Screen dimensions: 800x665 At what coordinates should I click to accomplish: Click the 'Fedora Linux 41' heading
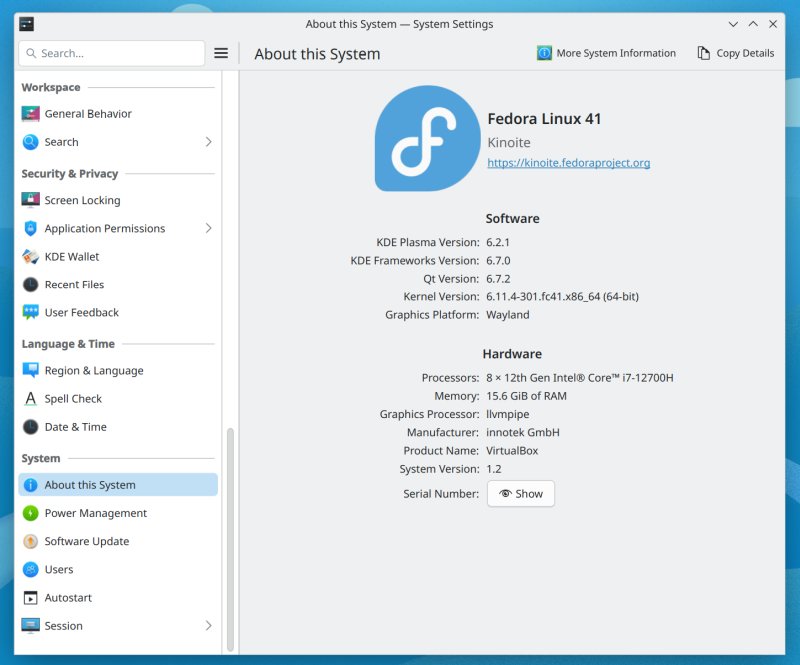(544, 119)
